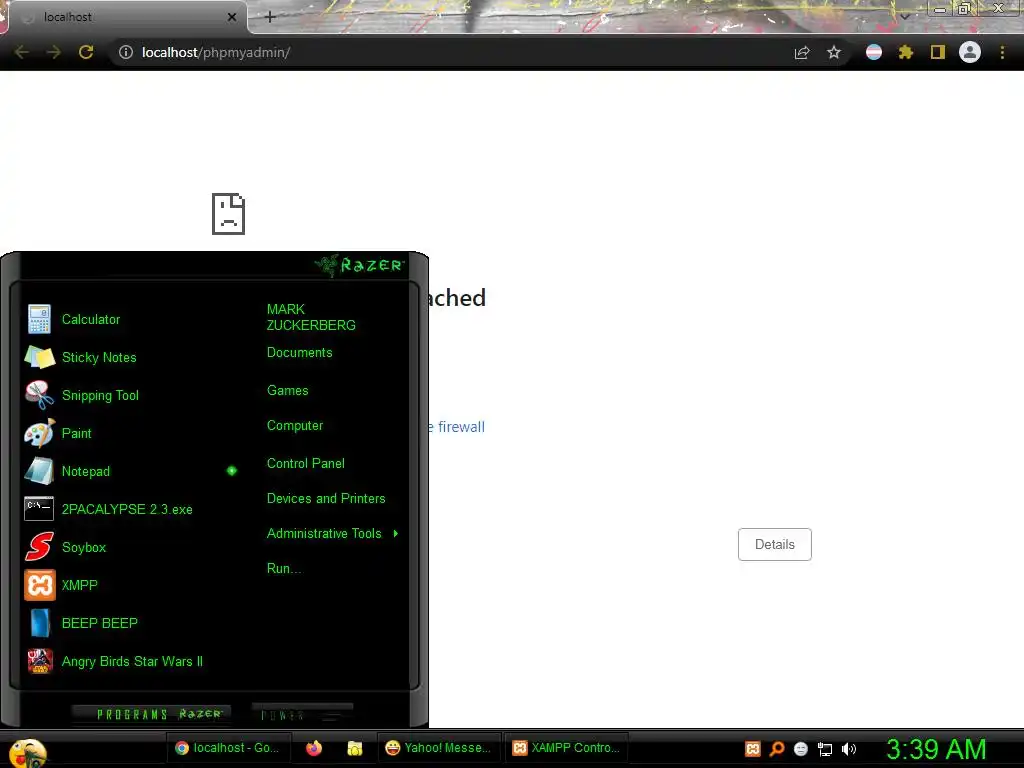Open the Chrome three-dot menu
This screenshot has height=768, width=1024.
(1002, 52)
